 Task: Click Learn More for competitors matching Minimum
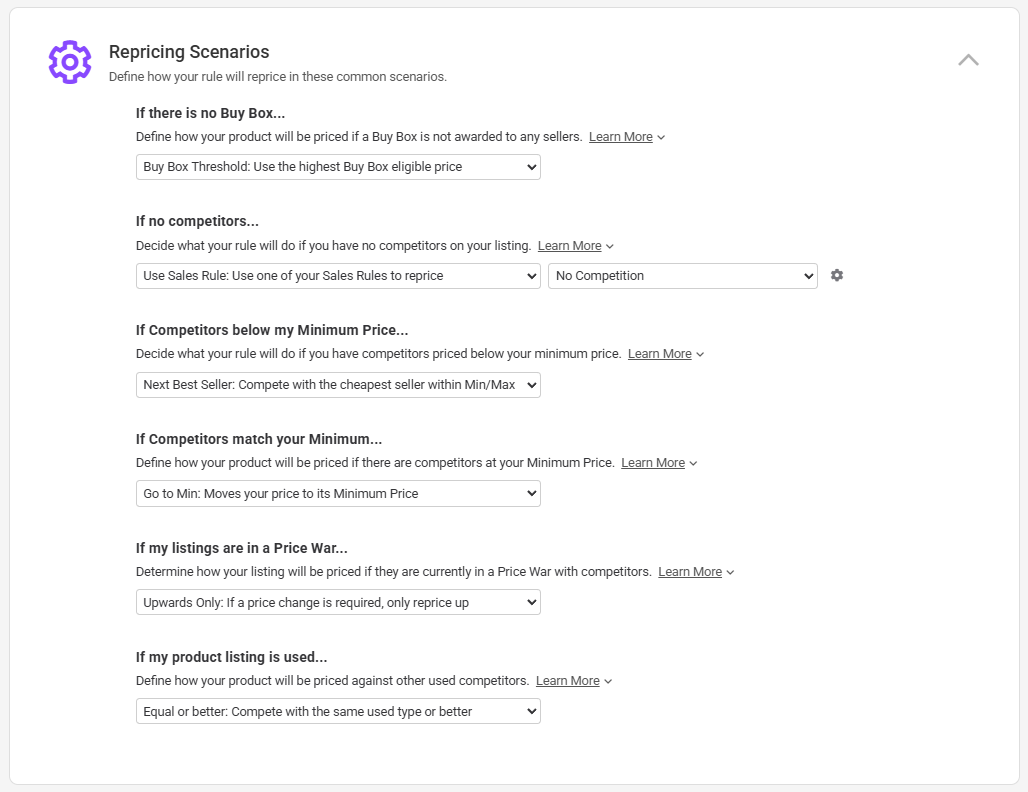[x=652, y=463]
